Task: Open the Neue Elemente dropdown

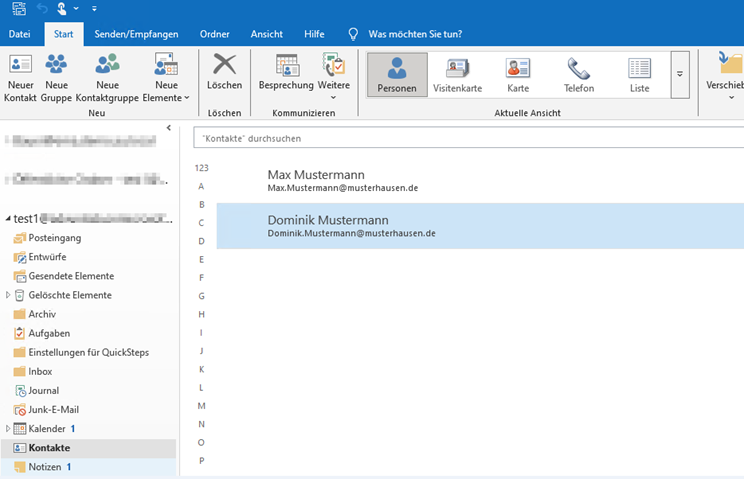Action: pos(166,77)
